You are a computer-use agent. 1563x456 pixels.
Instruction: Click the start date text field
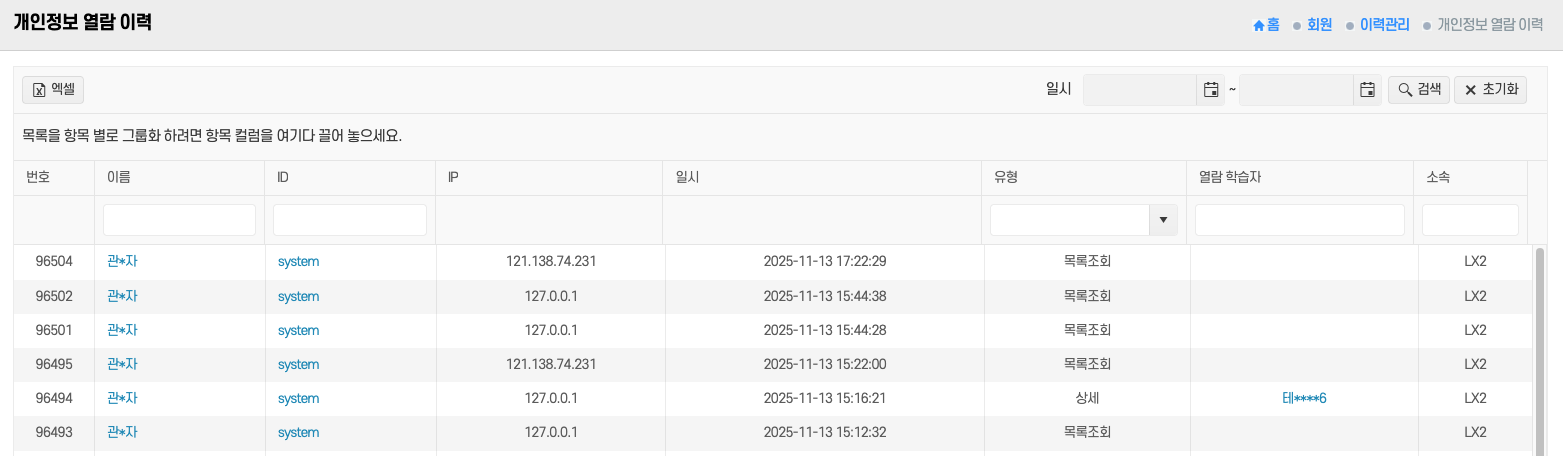point(1140,90)
